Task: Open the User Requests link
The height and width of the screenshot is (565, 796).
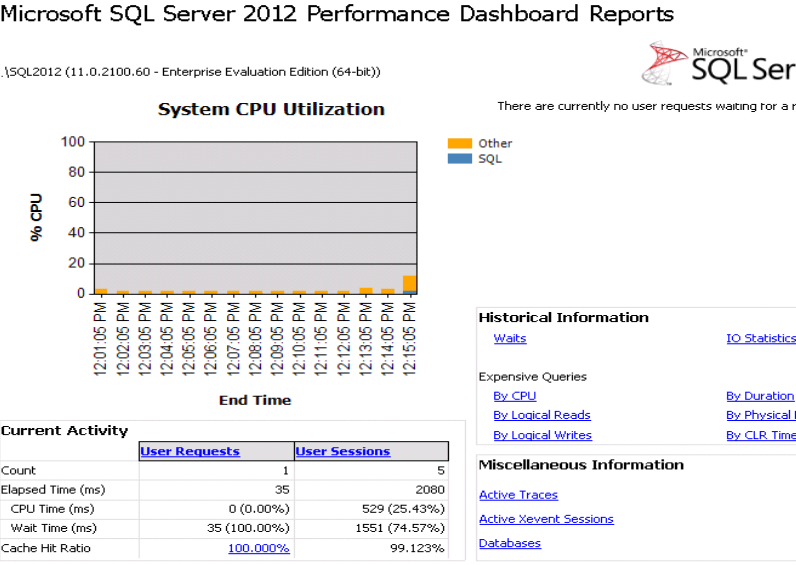Action: coord(190,451)
